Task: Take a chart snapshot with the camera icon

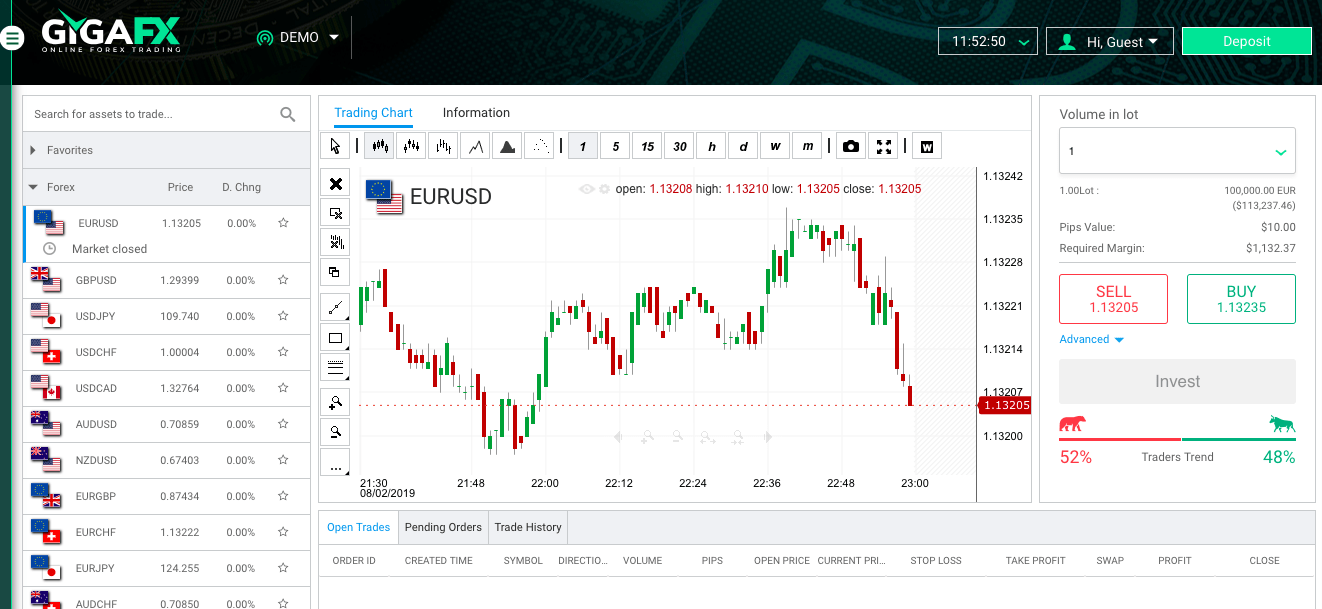Action: point(850,145)
